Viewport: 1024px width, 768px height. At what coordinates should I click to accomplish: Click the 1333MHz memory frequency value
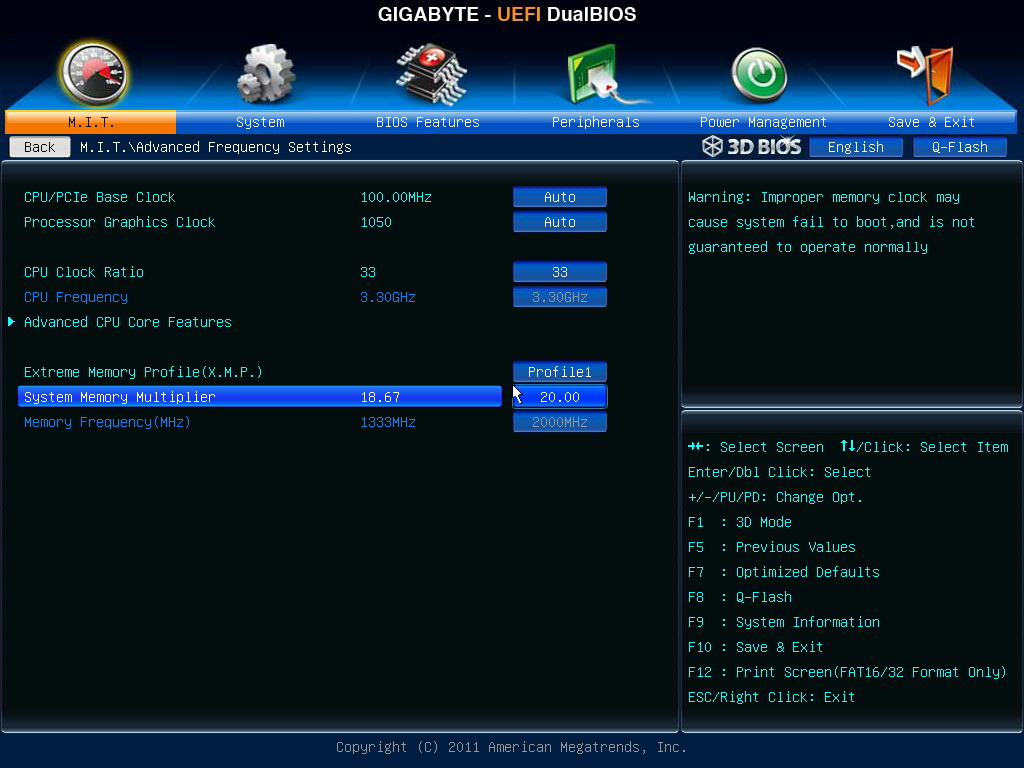(388, 423)
